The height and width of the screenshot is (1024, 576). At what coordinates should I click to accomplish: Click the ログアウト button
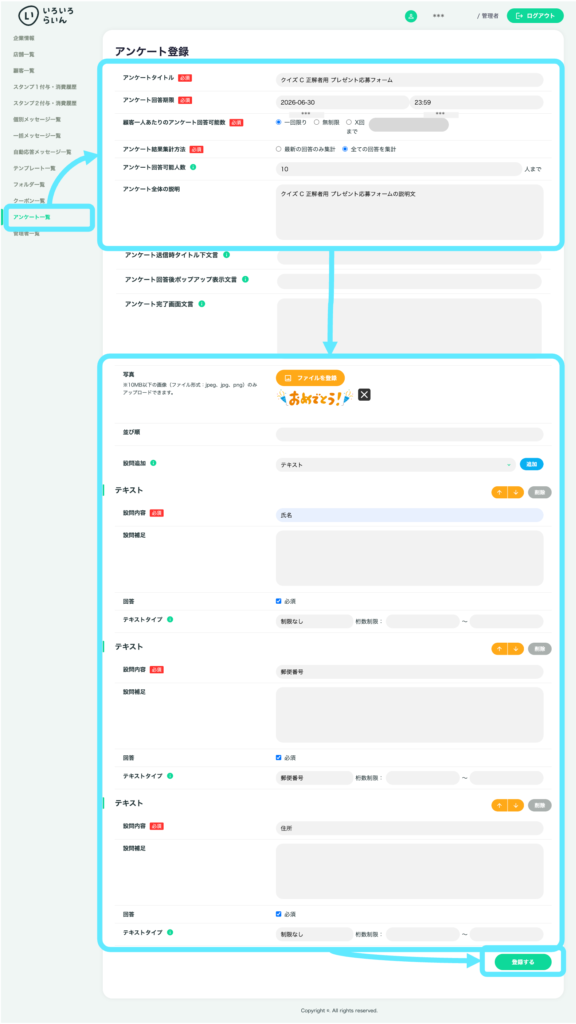(535, 16)
